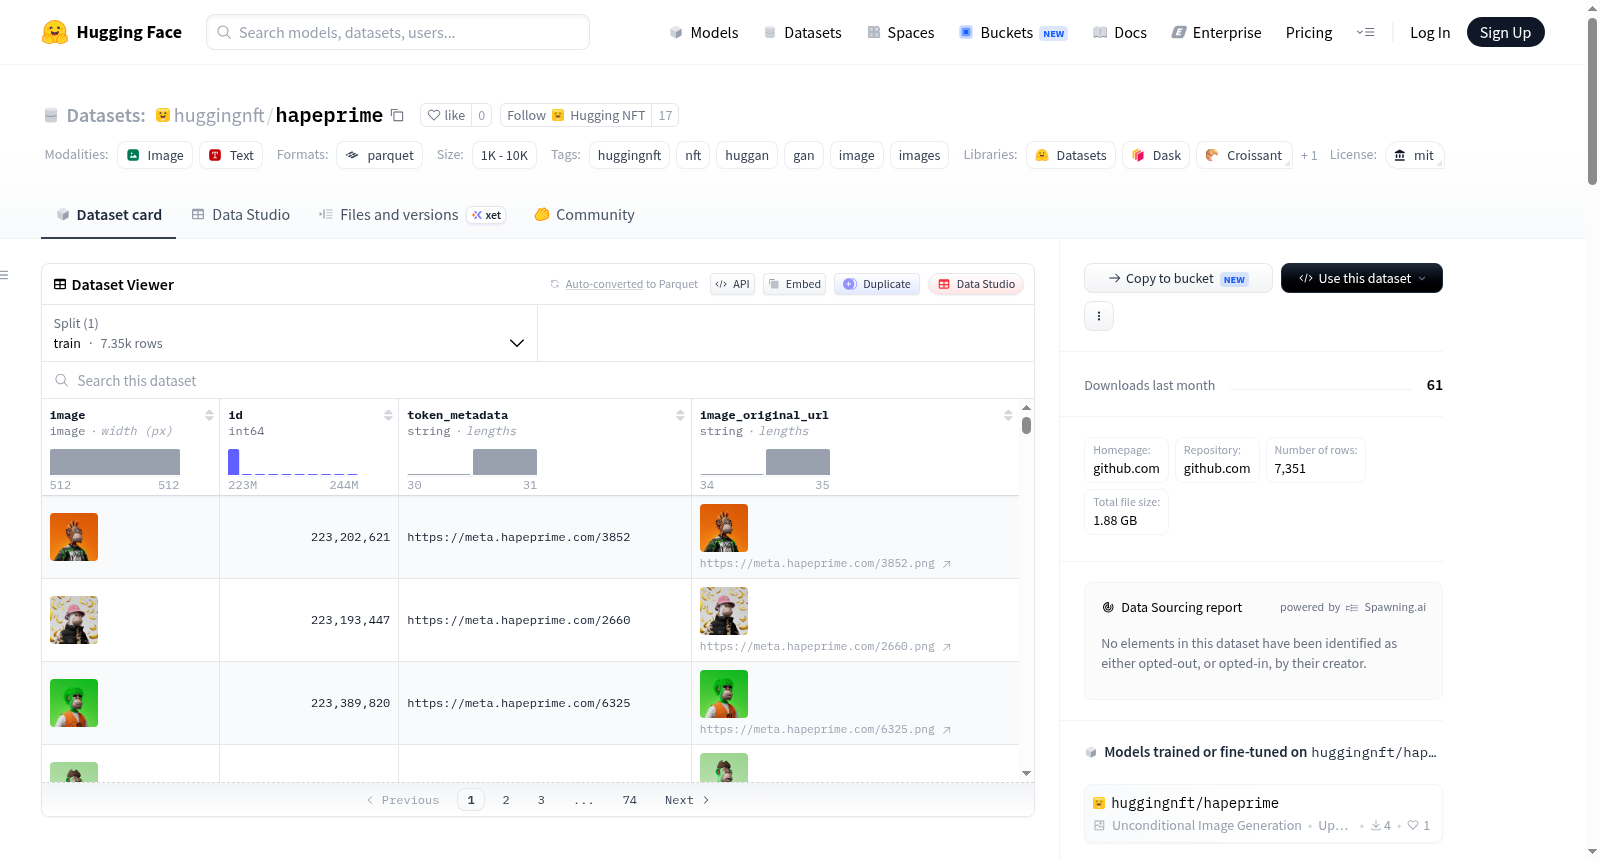This screenshot has height=861, width=1600.
Task: Like the hapeprime dataset
Action: [x=446, y=115]
